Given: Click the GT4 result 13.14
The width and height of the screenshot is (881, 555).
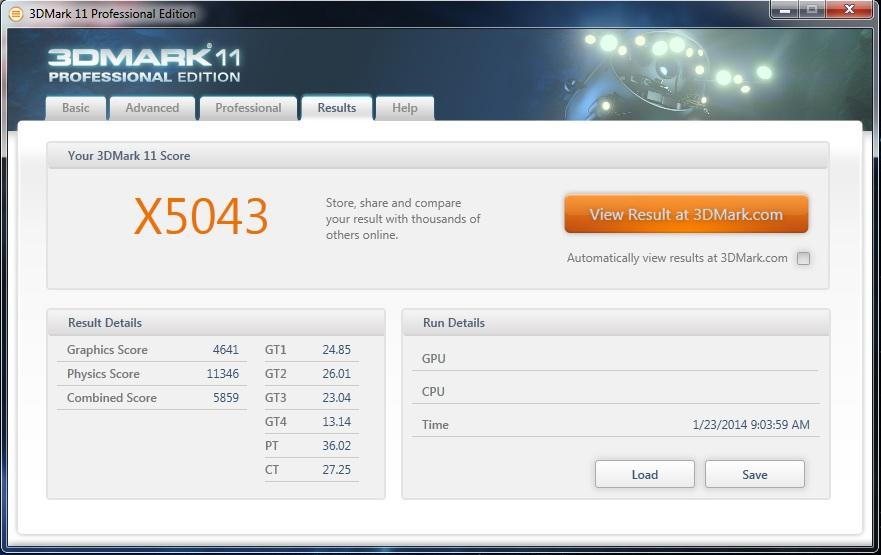Looking at the screenshot, I should 337,422.
